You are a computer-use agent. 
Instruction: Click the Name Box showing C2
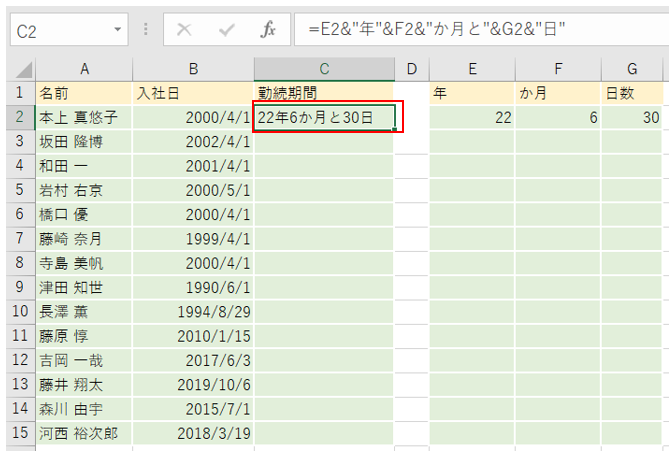click(x=60, y=30)
